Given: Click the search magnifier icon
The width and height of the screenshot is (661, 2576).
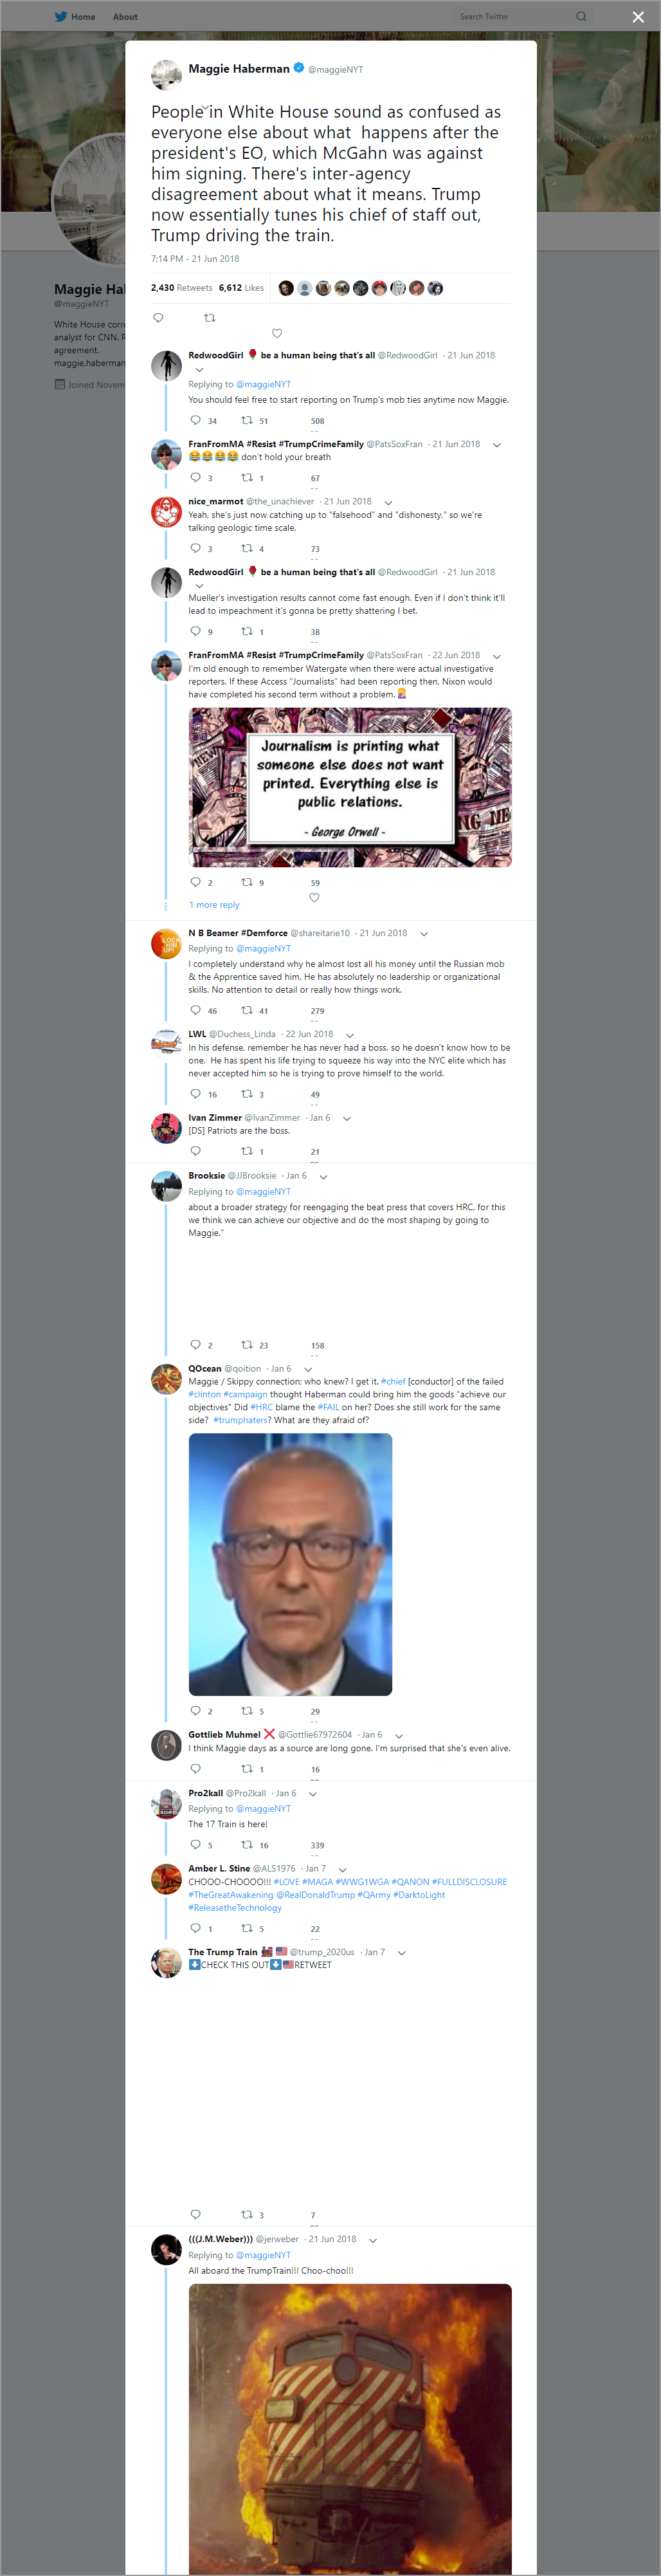Looking at the screenshot, I should 581,16.
